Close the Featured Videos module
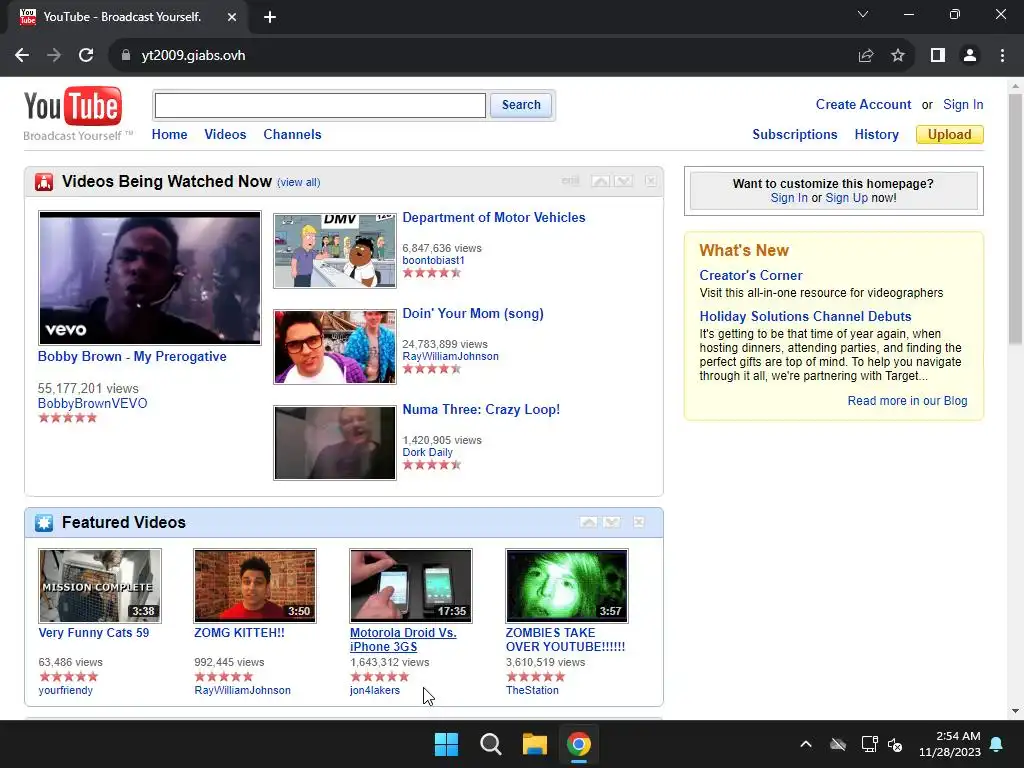 coord(639,522)
